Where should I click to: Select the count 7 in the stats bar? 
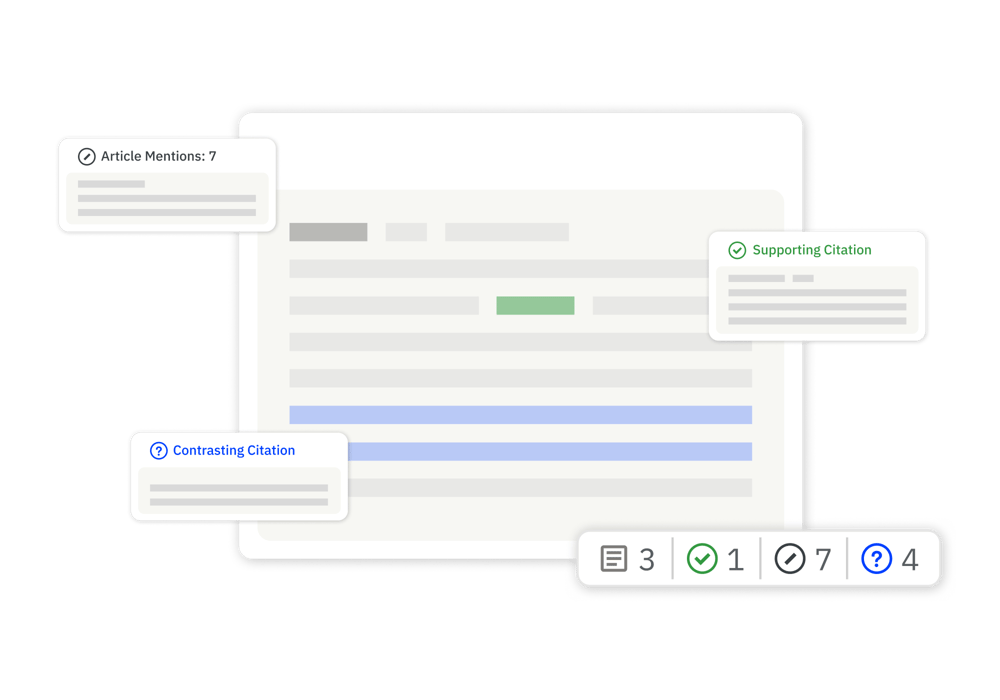point(823,560)
